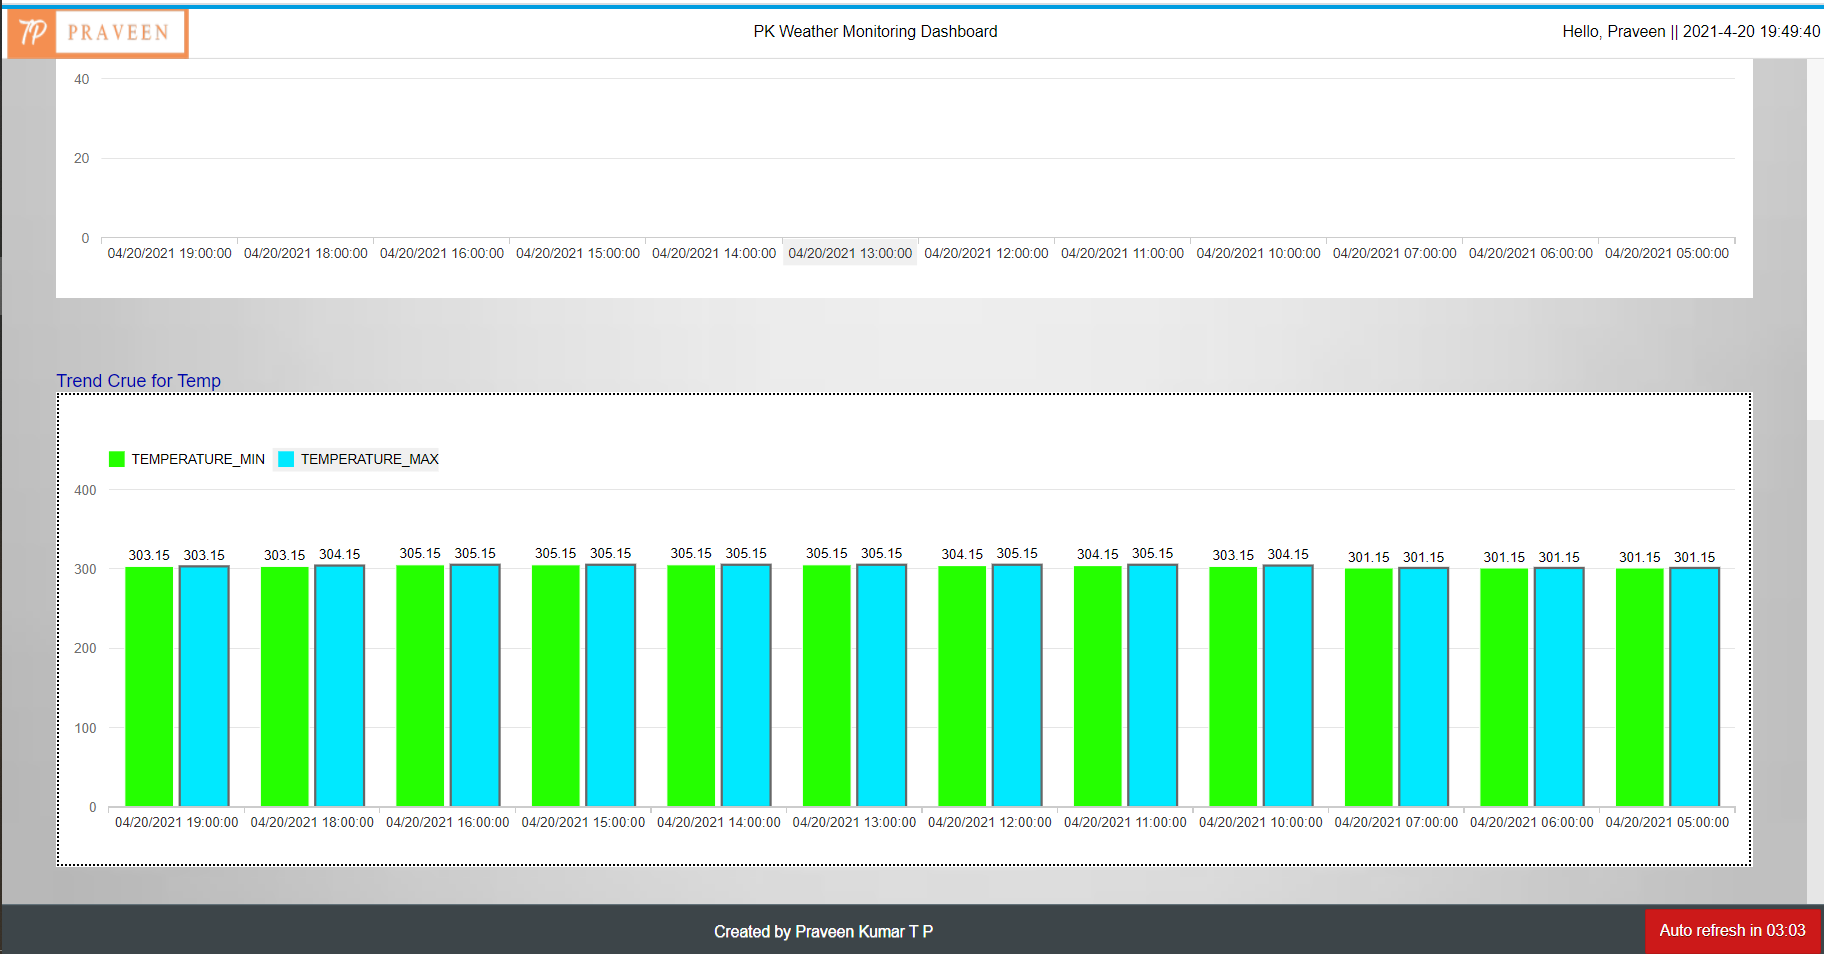Click the 400 y-axis label in temp chart
The image size is (1824, 954).
[85, 490]
